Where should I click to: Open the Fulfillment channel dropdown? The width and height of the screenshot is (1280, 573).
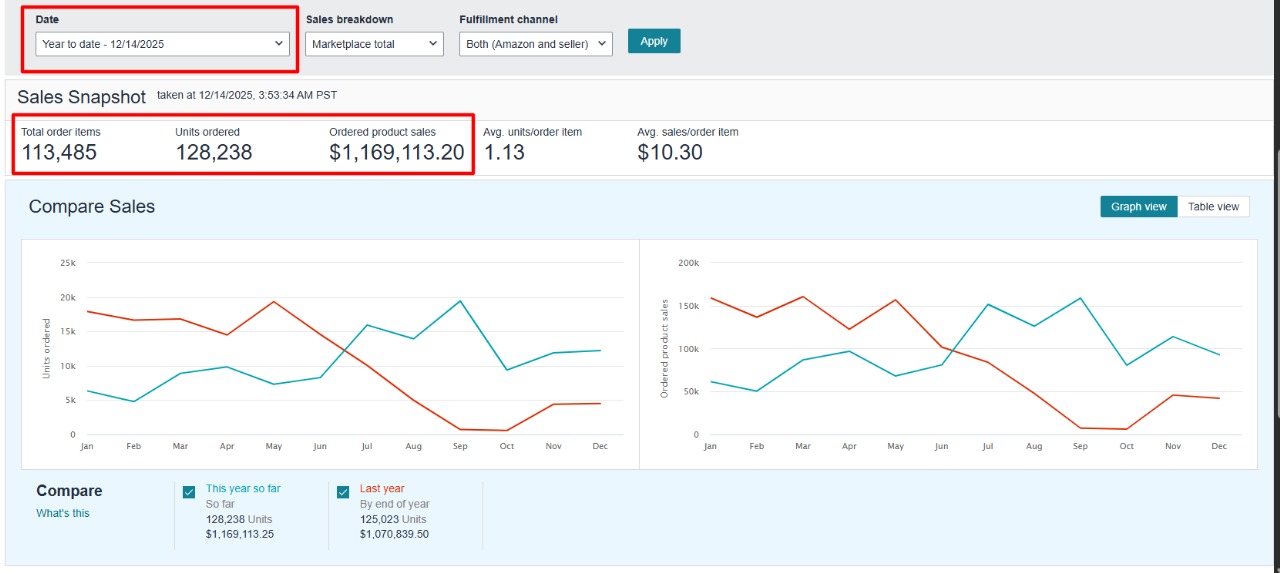tap(535, 44)
